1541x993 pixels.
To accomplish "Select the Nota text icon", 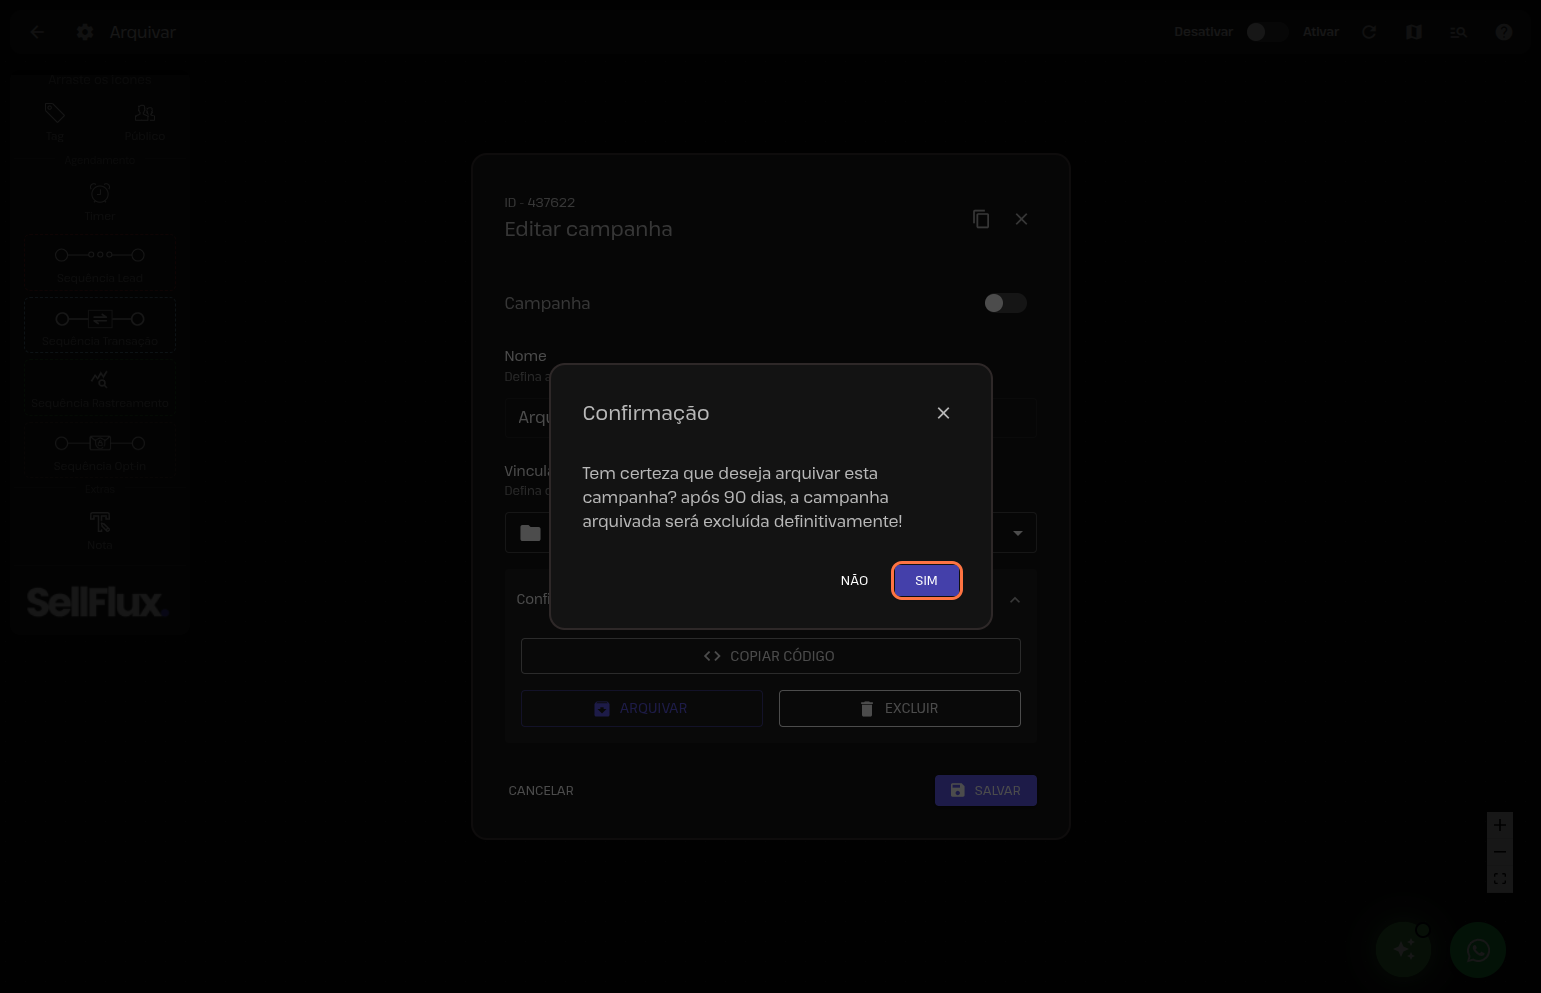I will point(100,522).
